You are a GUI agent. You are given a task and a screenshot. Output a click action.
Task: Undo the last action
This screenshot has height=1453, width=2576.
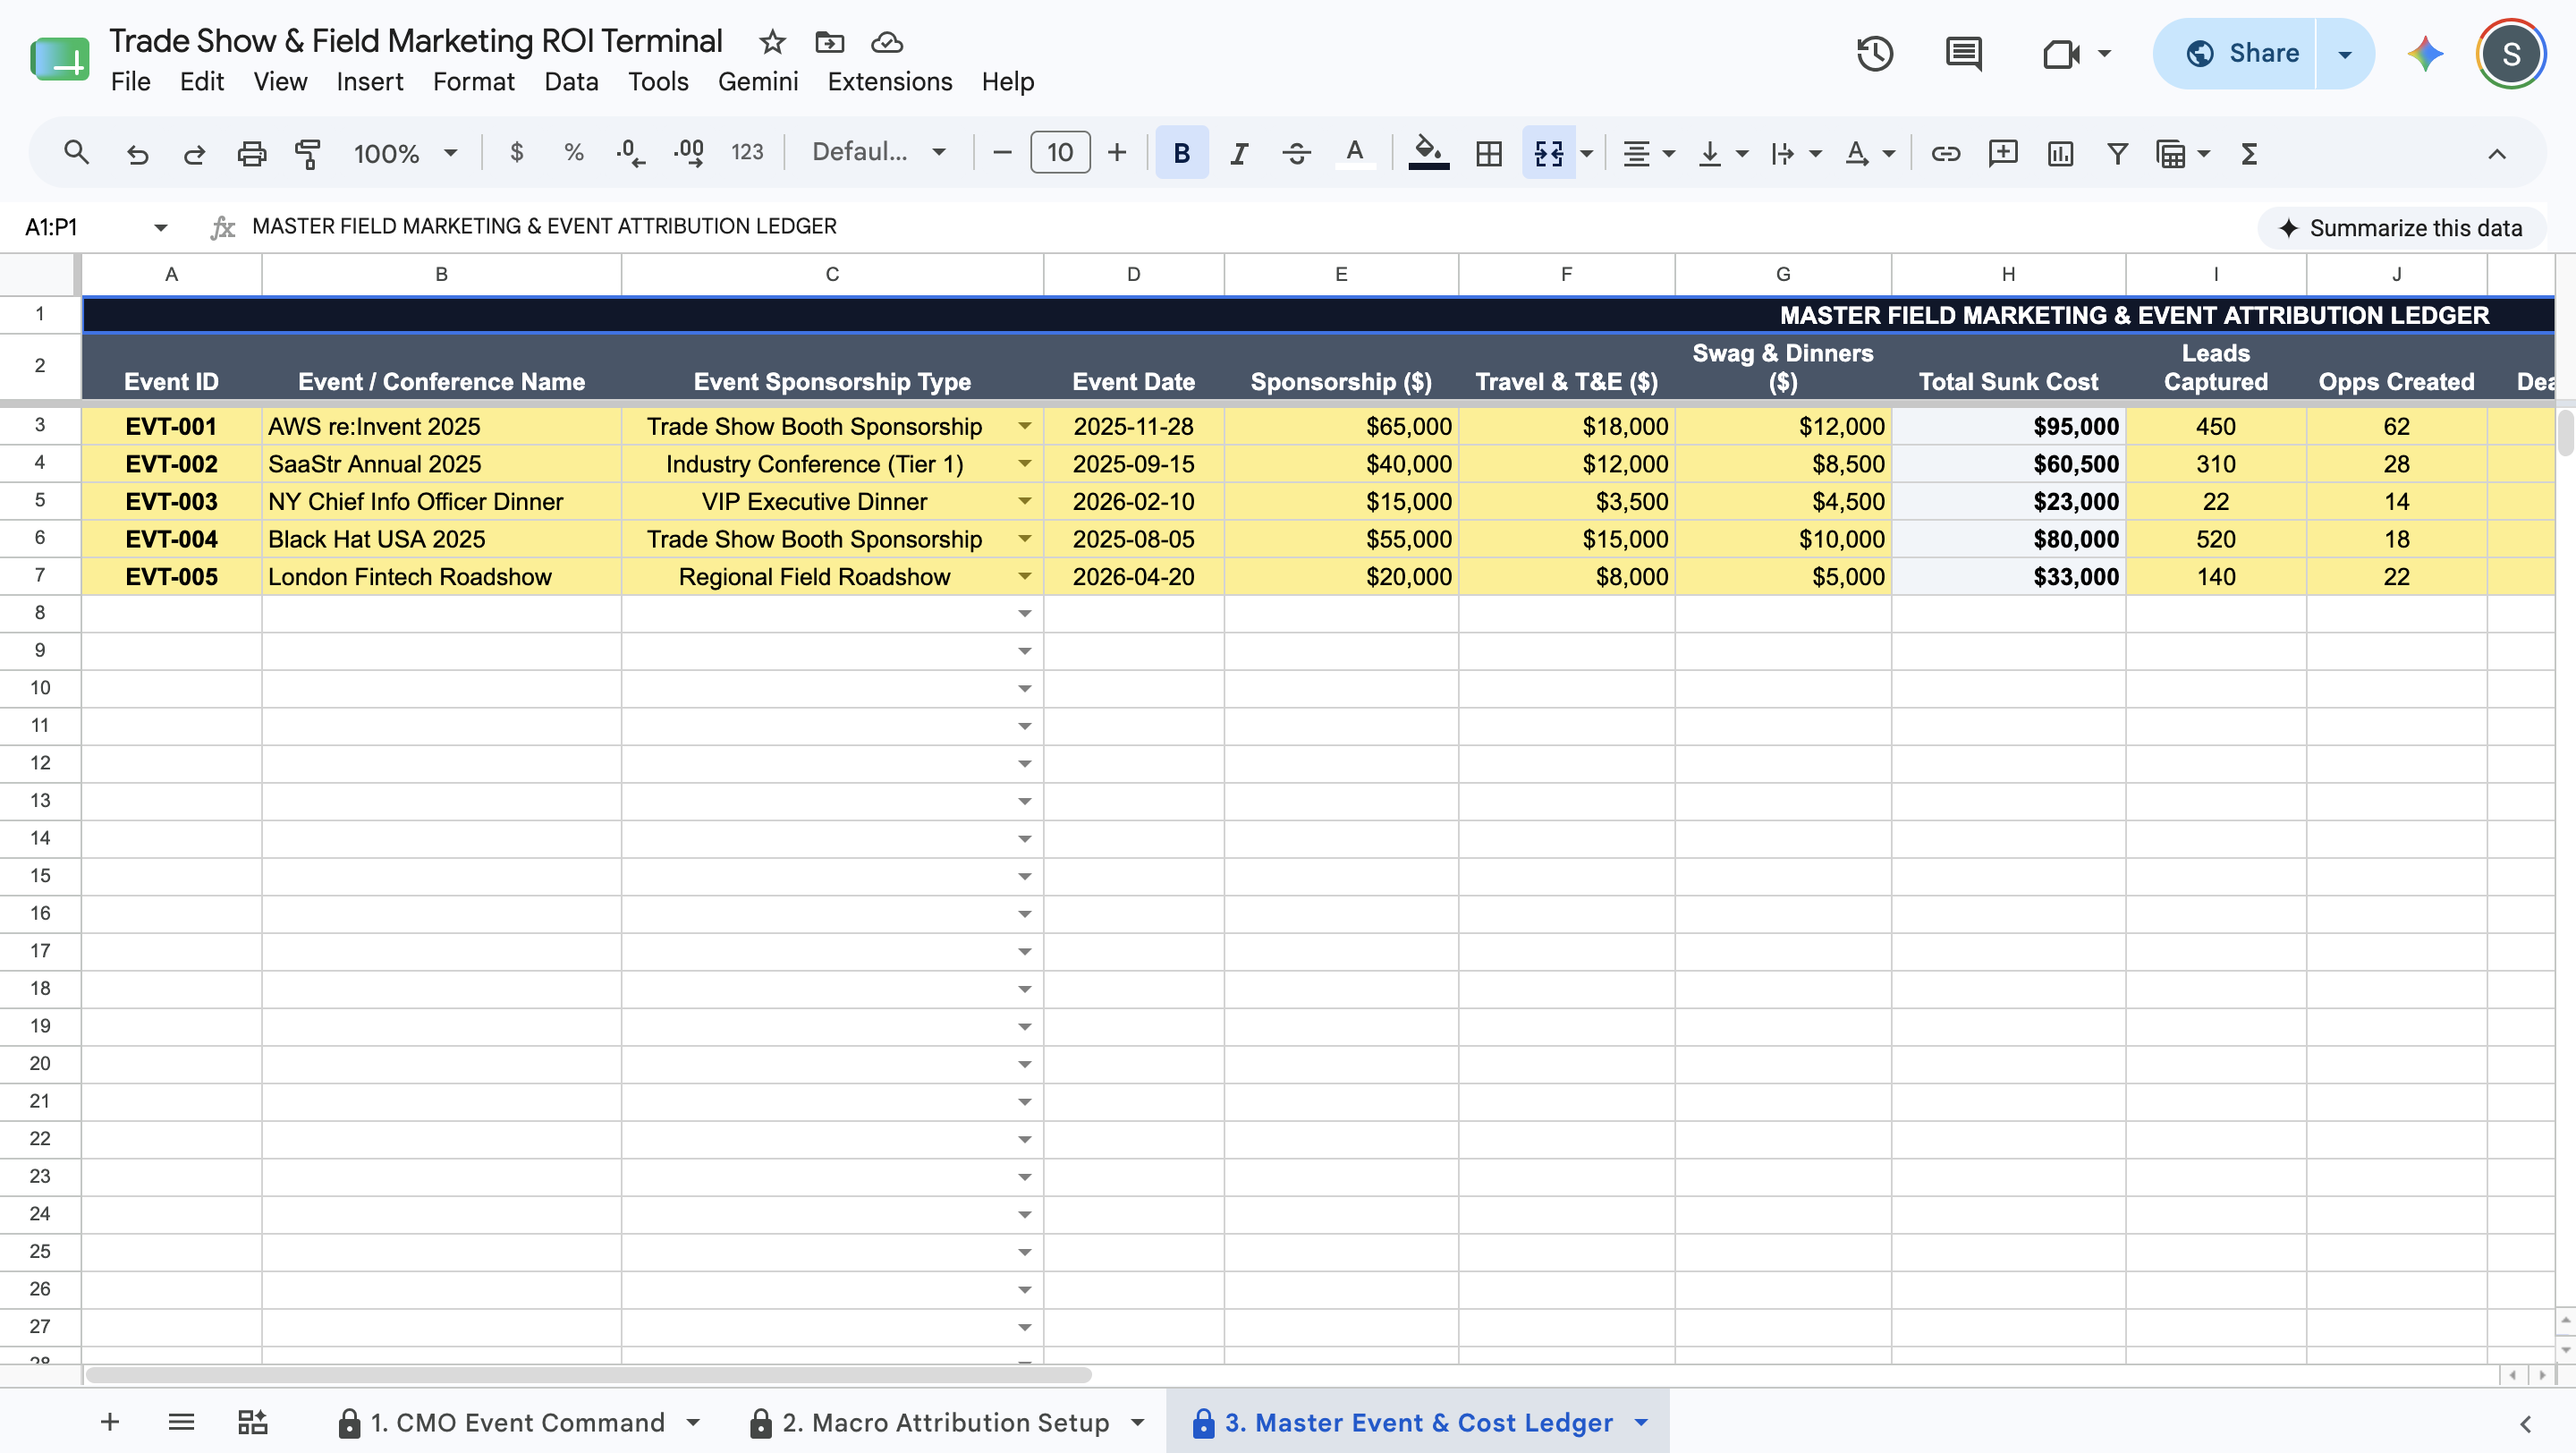pos(137,153)
